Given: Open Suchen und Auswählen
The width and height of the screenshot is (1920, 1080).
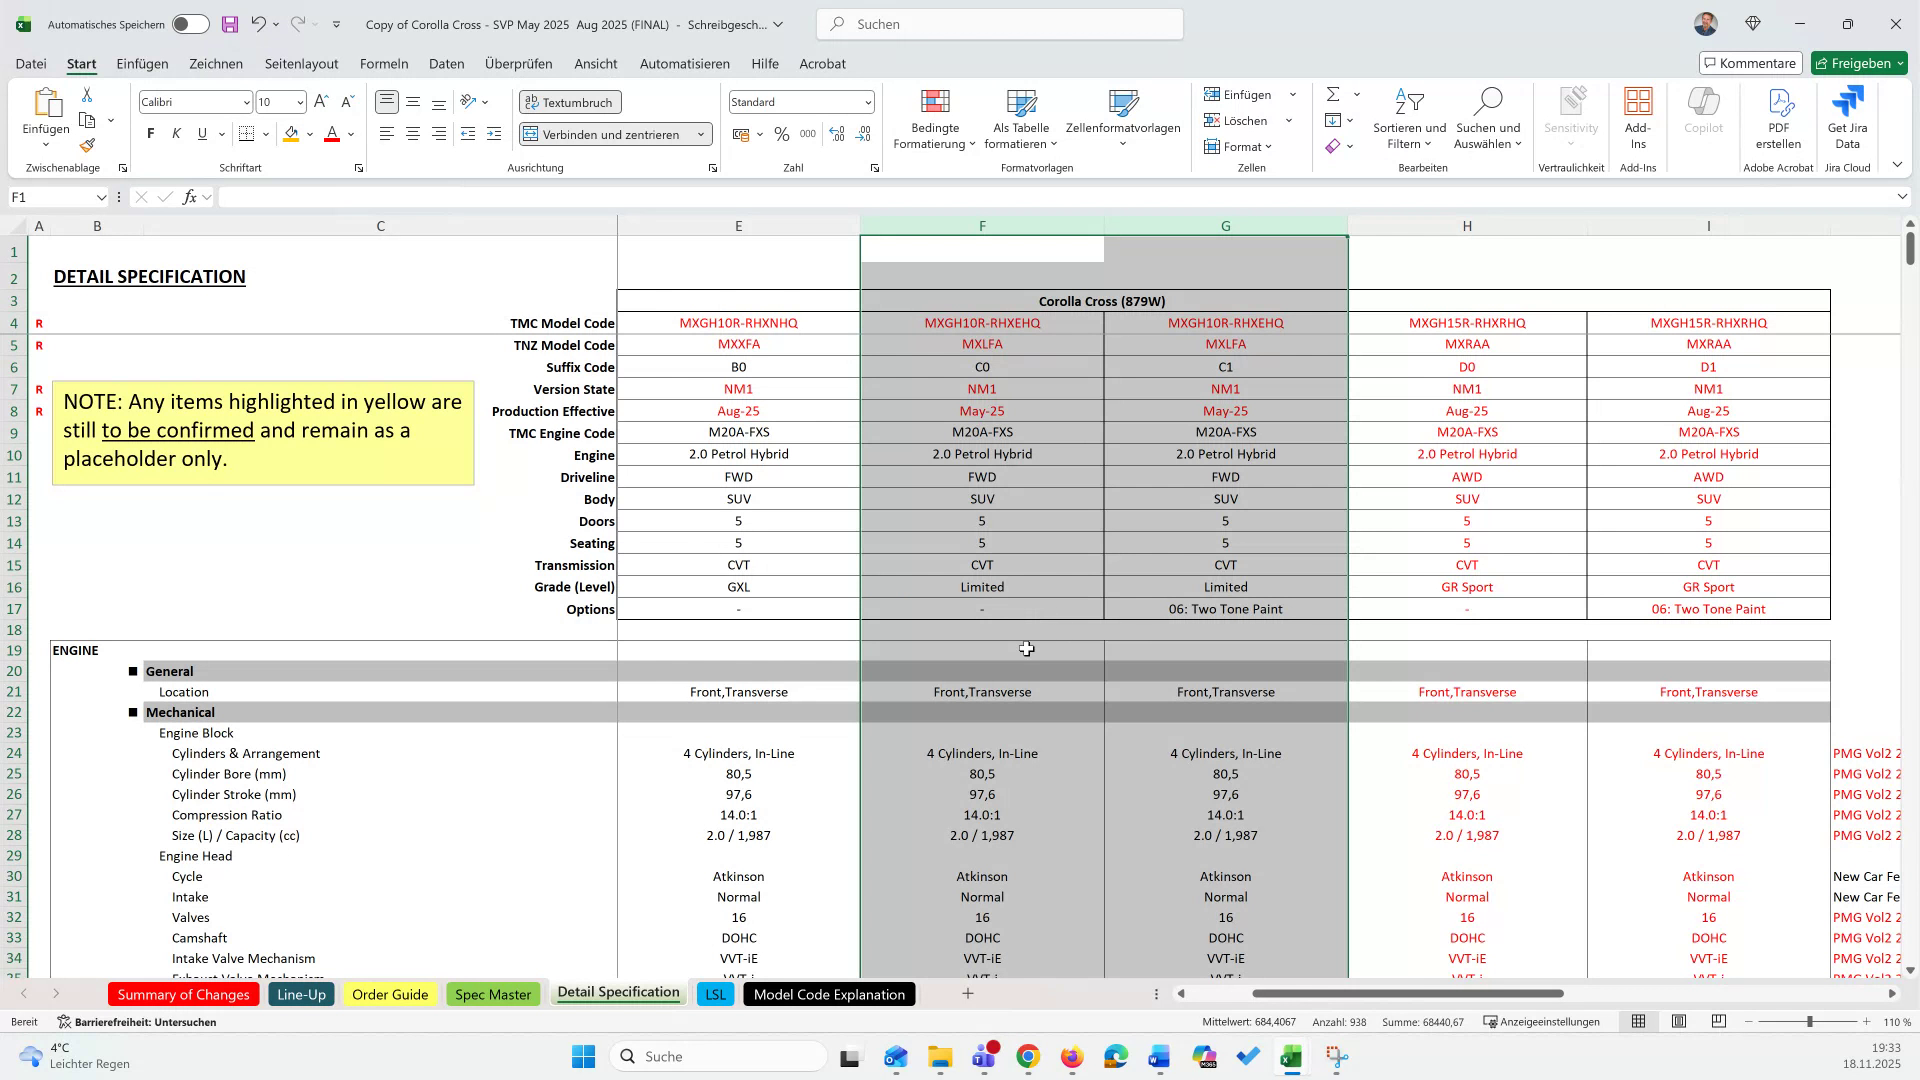Looking at the screenshot, I should coord(1488,118).
